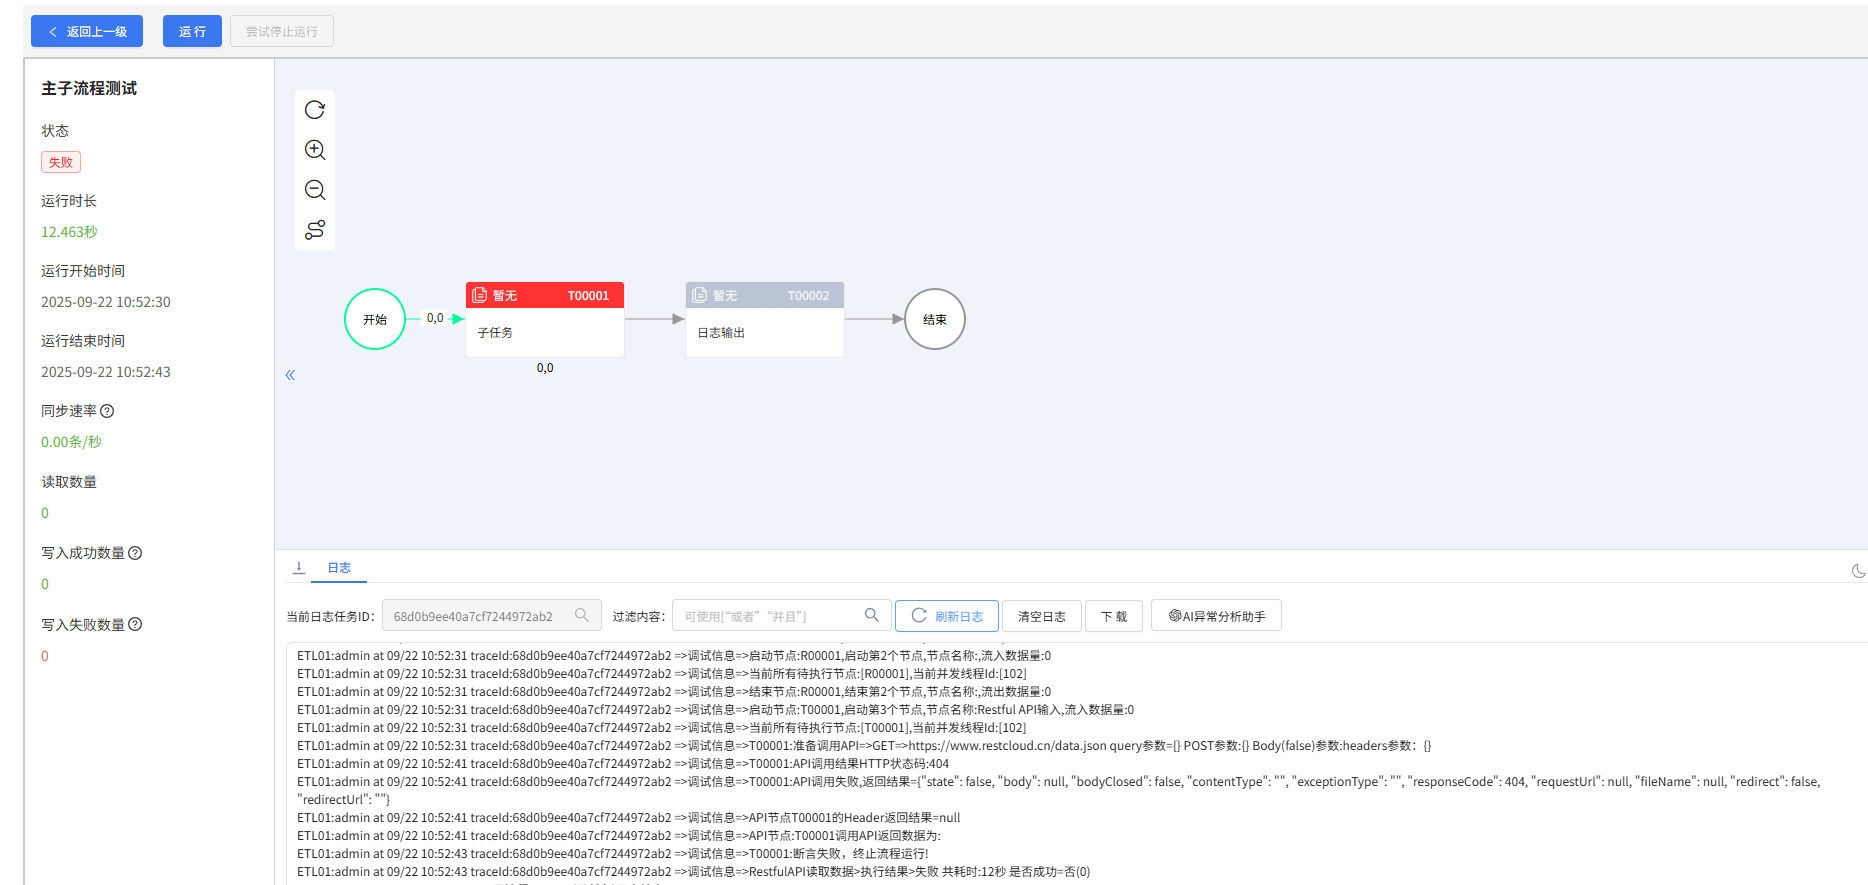The height and width of the screenshot is (885, 1868).
Task: Click search icon in task ID field
Action: pos(581,615)
